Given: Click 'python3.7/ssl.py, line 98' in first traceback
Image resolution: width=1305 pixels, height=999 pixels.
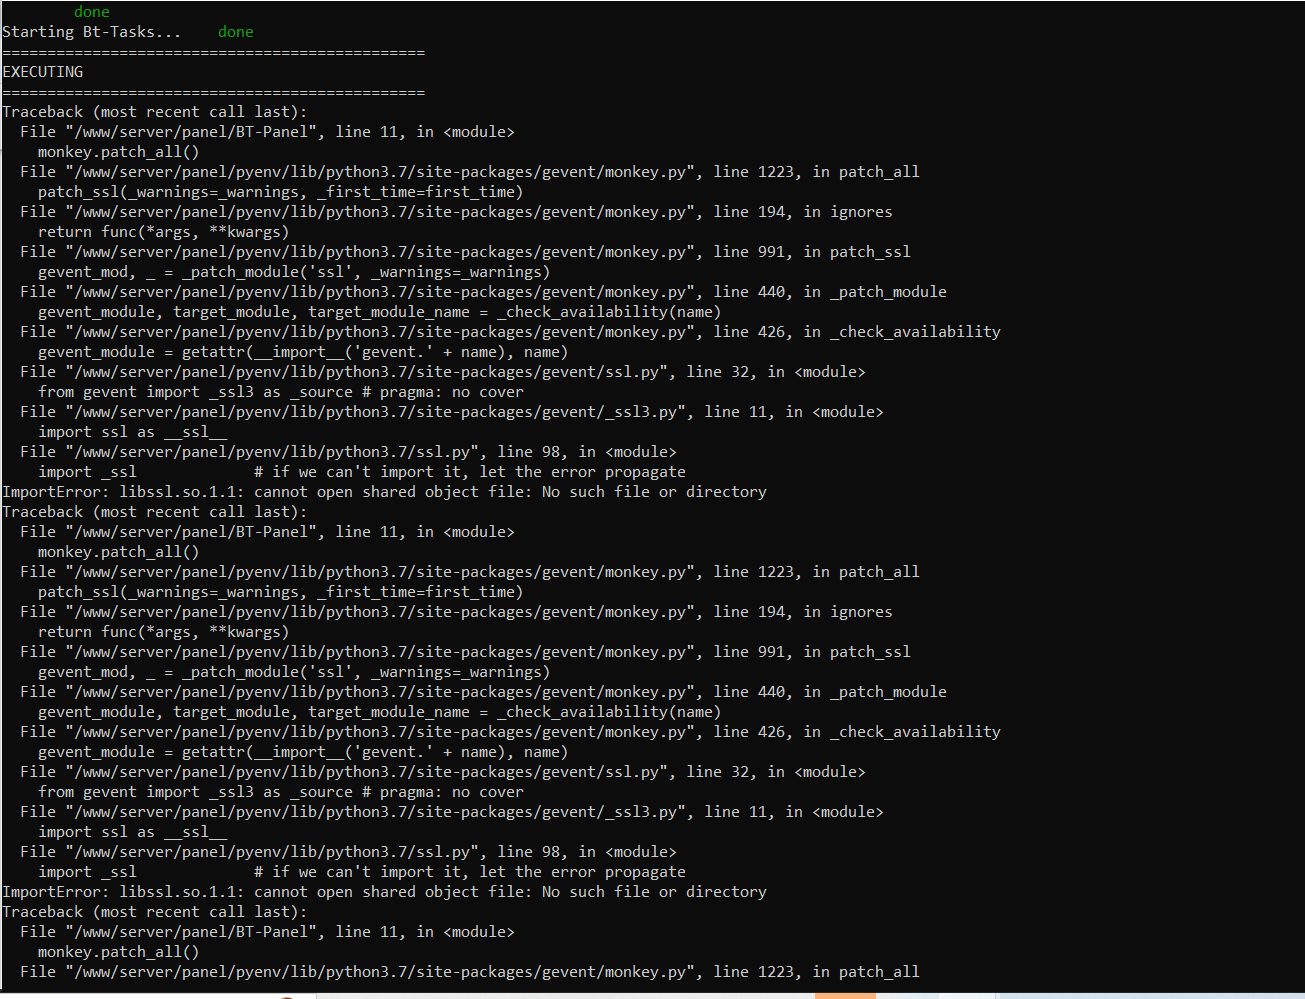Looking at the screenshot, I should coord(348,452).
